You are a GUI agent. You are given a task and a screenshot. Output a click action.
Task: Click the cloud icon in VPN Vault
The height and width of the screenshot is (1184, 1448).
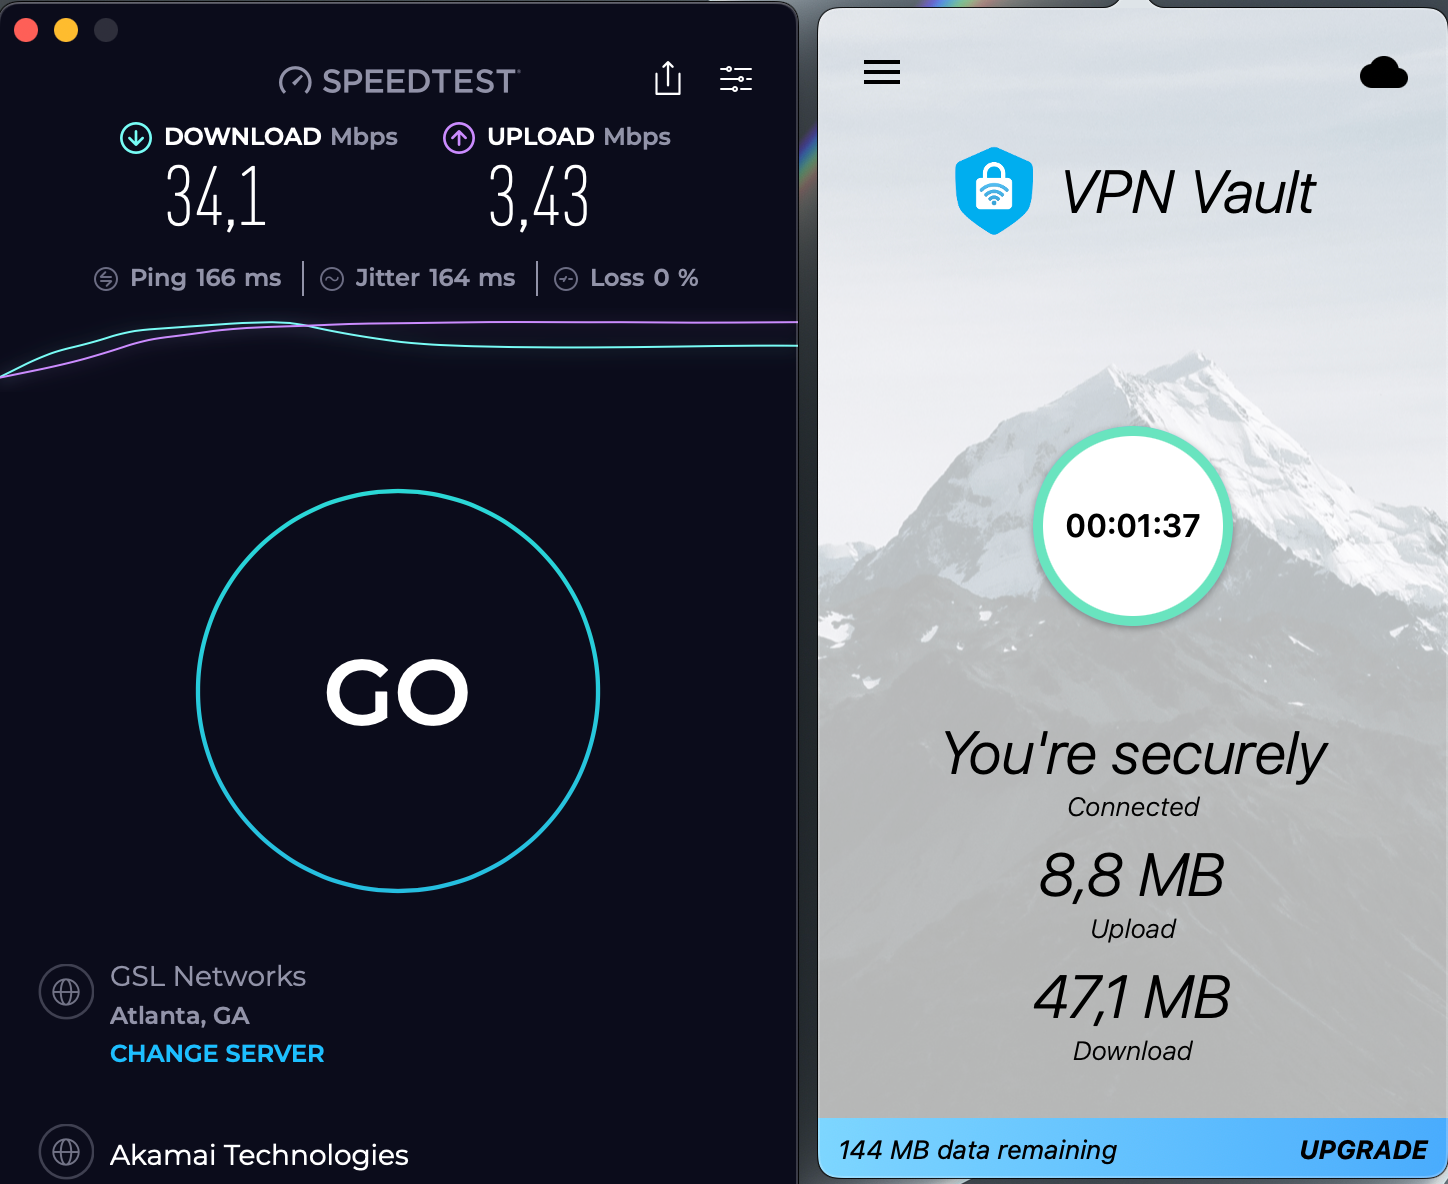[x=1384, y=72]
